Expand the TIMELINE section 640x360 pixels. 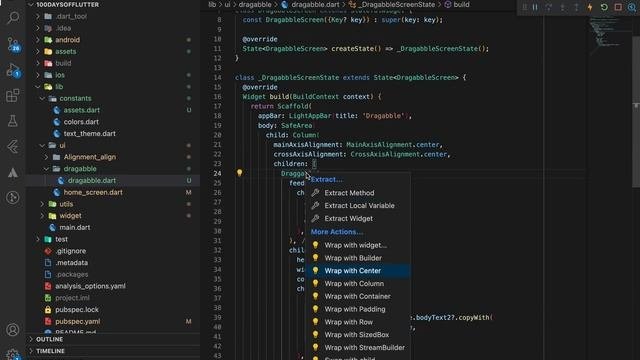click(x=50, y=351)
